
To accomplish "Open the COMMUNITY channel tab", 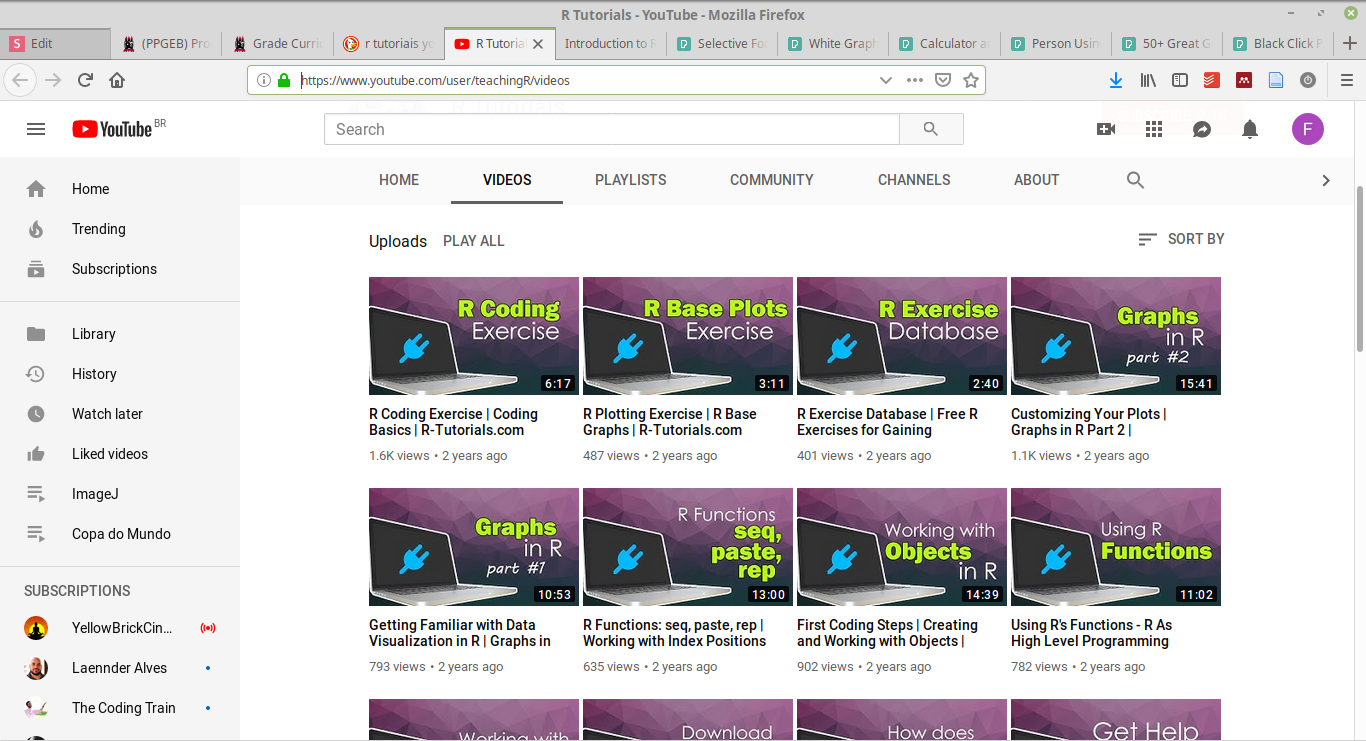I will click(x=772, y=180).
